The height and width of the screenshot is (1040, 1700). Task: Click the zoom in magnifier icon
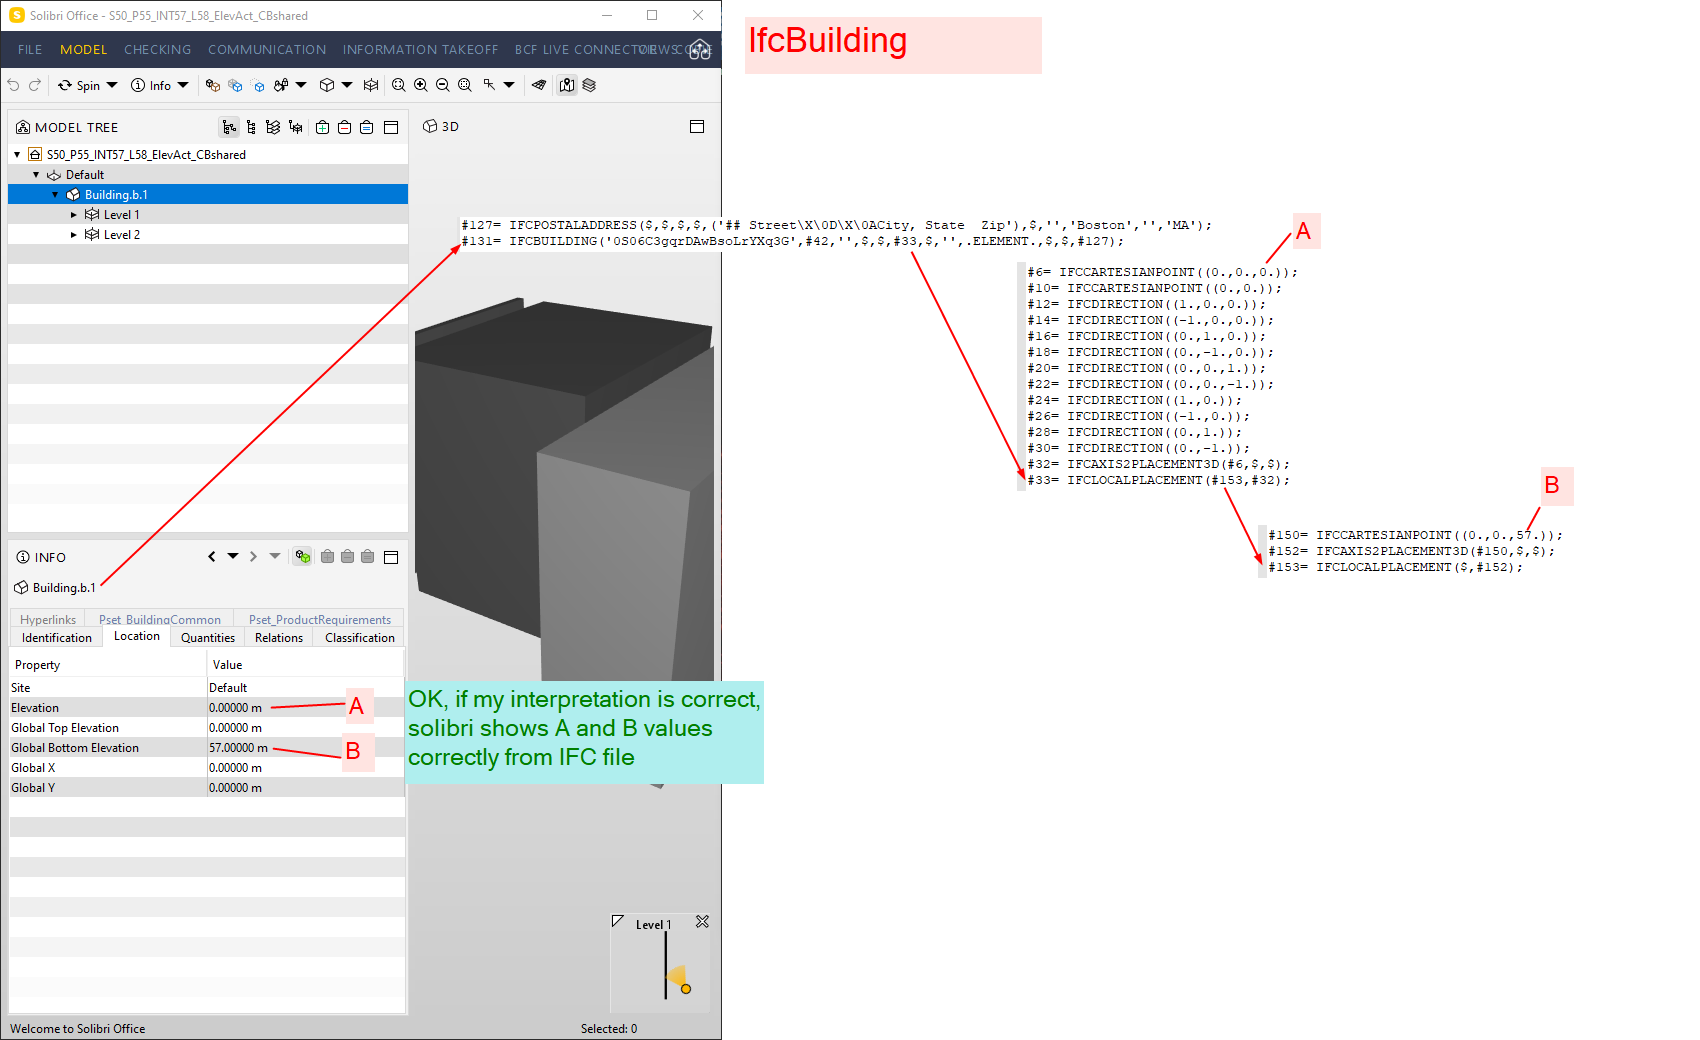pos(421,86)
